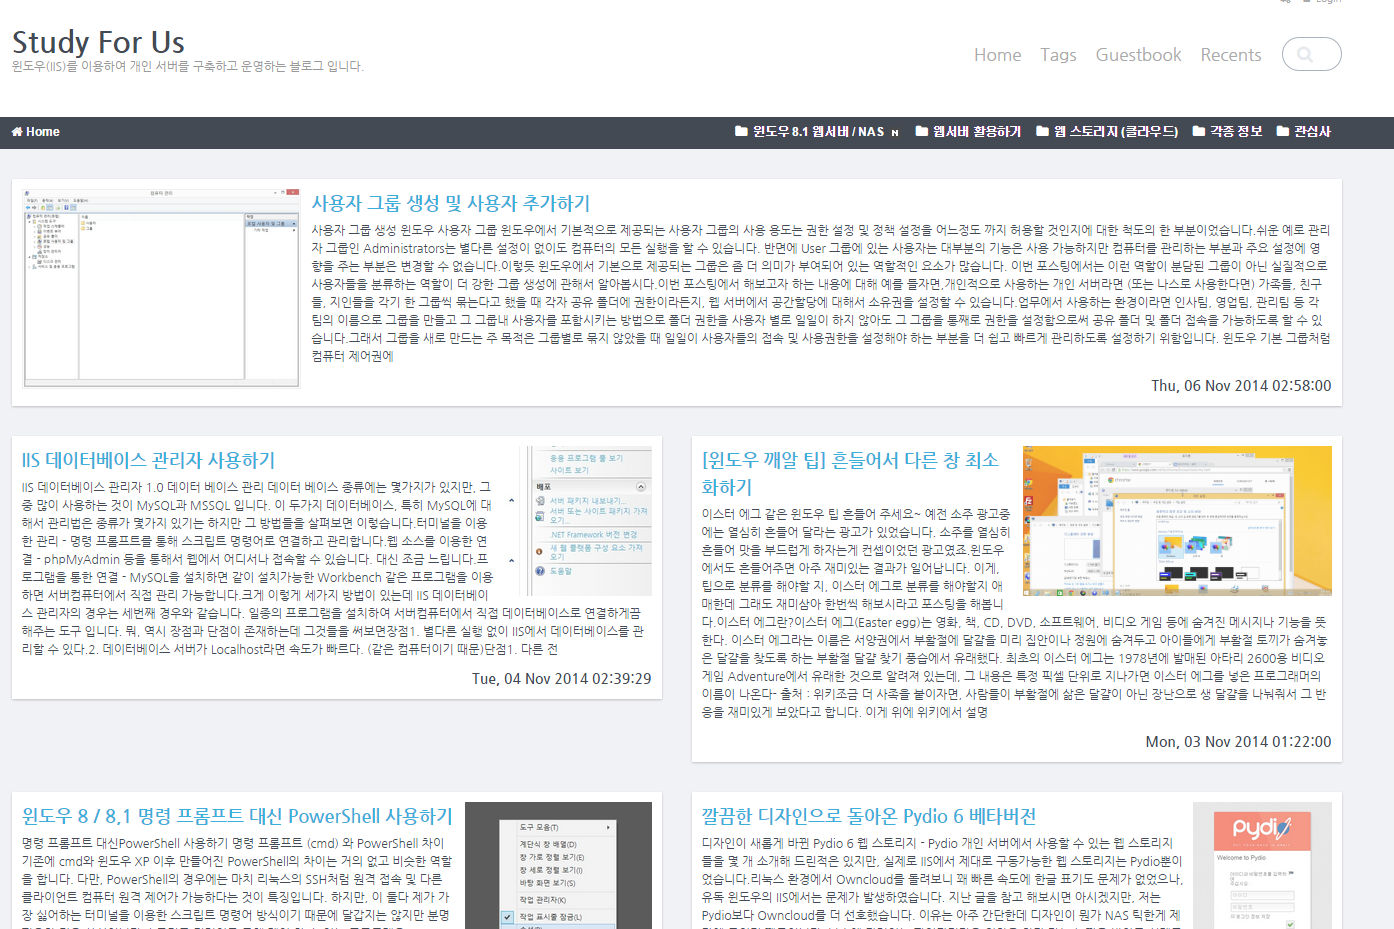Screen dimensions: 1394x929
Task: Click the date Mon, 03 Nov 2014 01:22:00
Action: point(1238,742)
